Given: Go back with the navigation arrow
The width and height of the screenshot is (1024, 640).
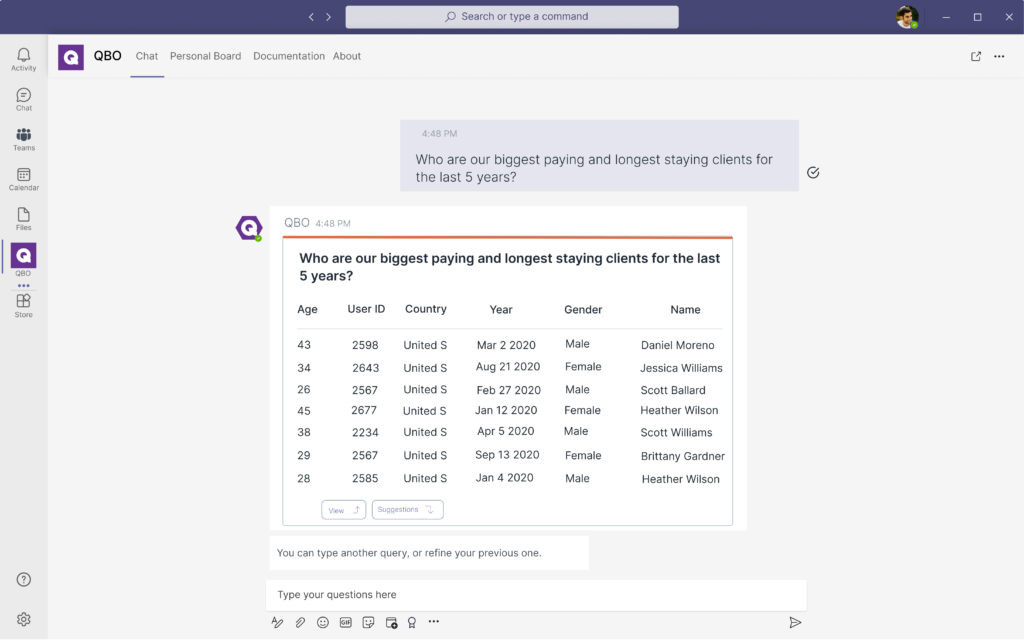Looking at the screenshot, I should coord(311,17).
